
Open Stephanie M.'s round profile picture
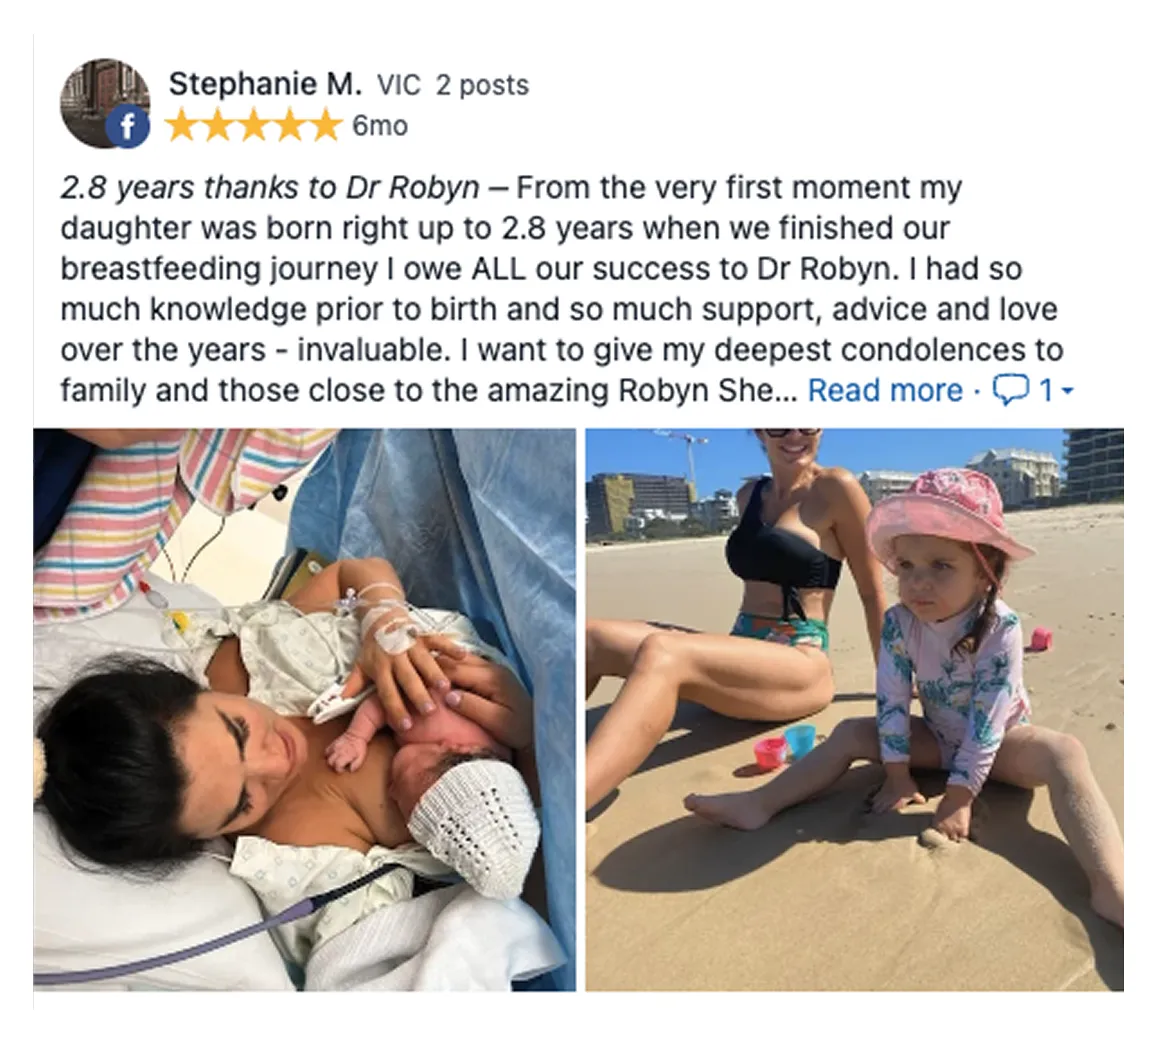tap(105, 102)
